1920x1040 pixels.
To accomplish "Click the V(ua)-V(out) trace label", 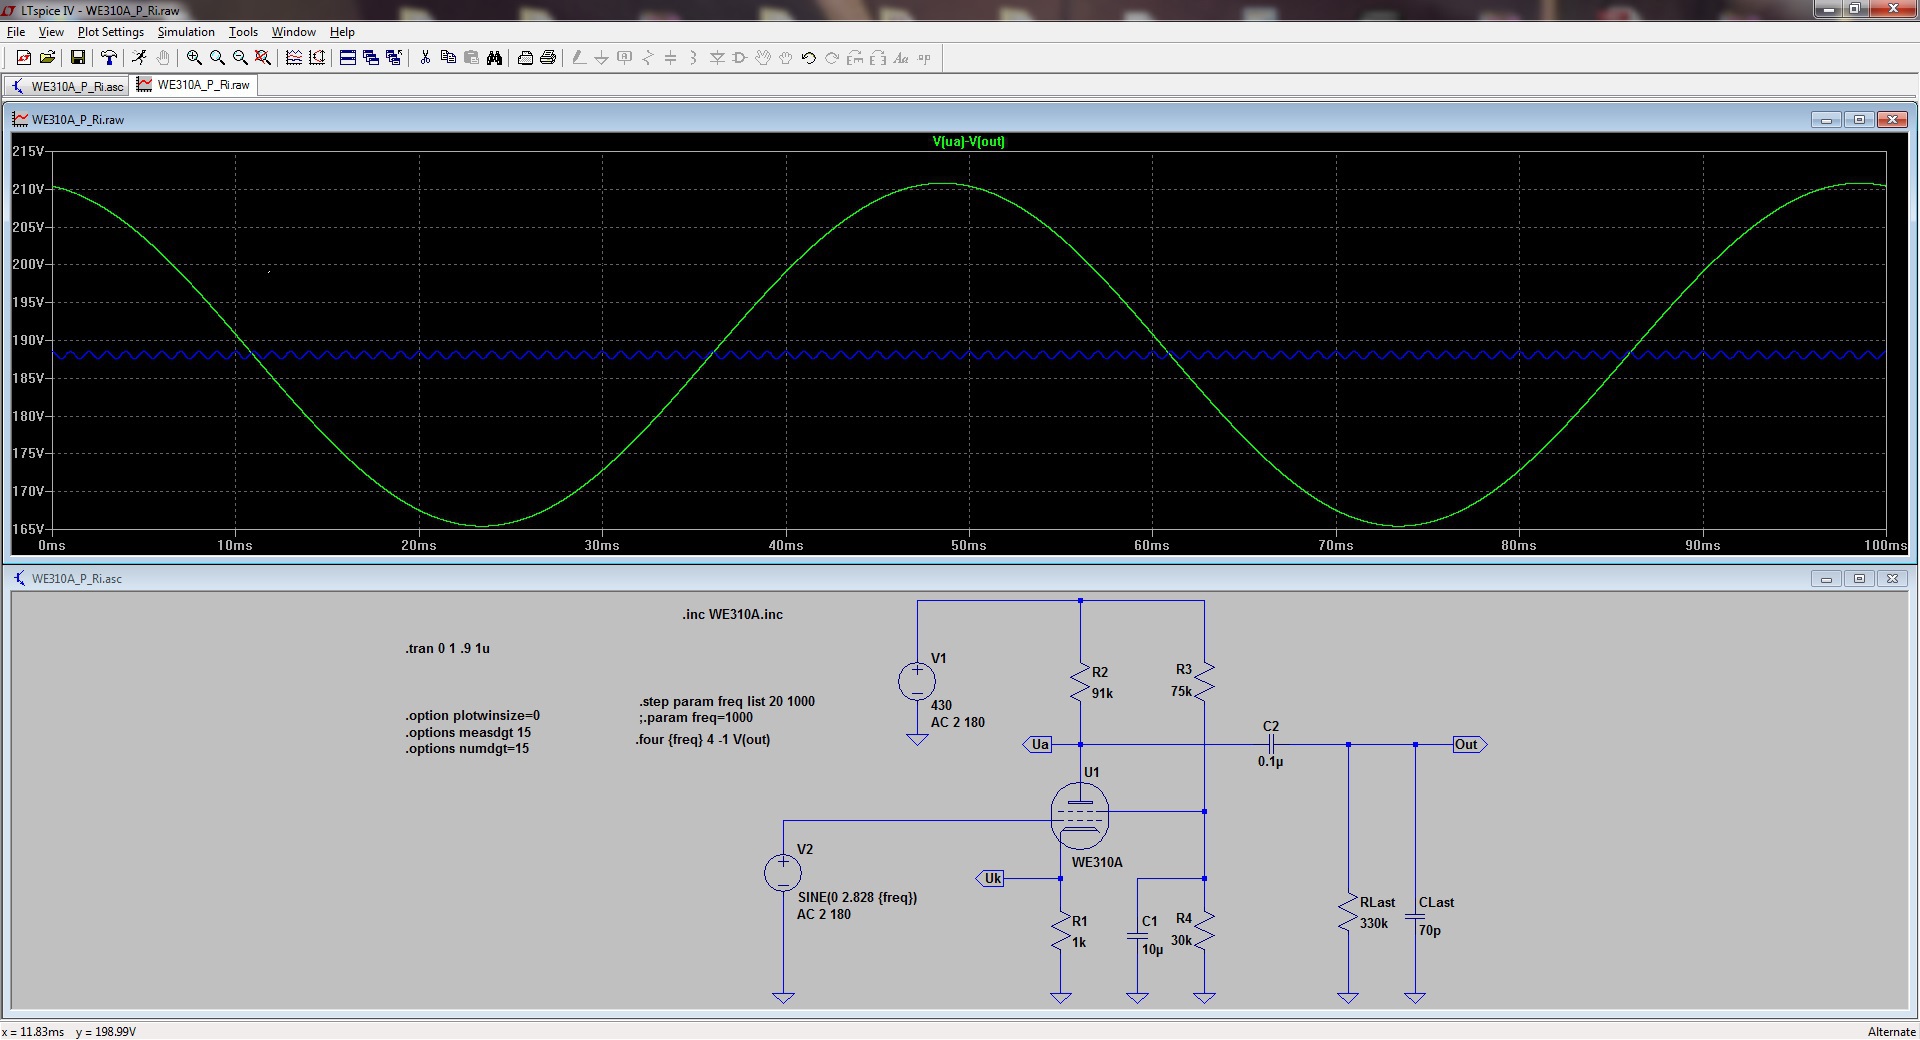I will 968,142.
